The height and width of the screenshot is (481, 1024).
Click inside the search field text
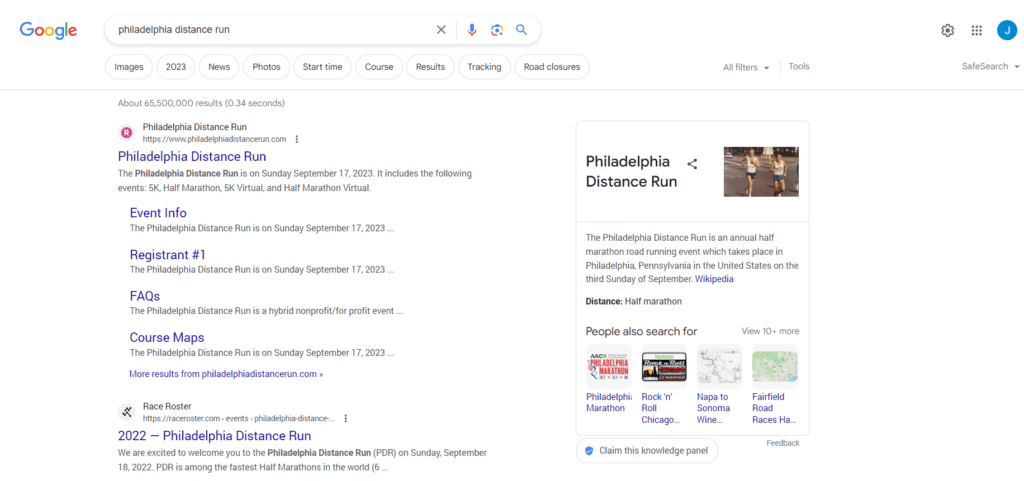[x=174, y=30]
